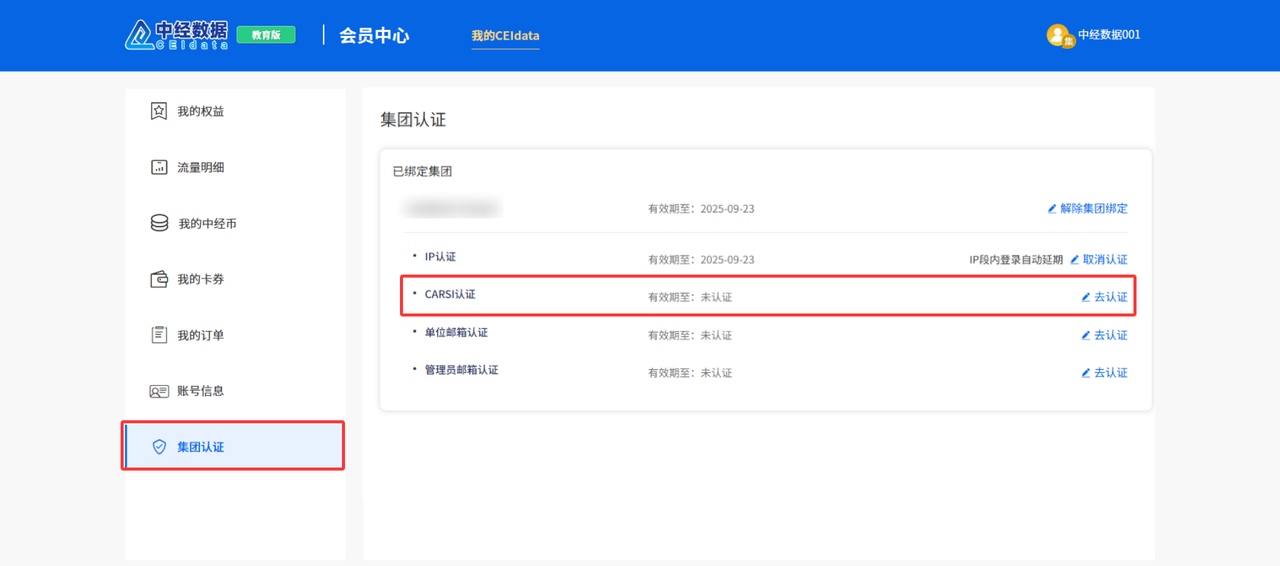Viewport: 1280px width, 566px height.
Task: Click the 中经数据001 username
Action: (x=1109, y=35)
